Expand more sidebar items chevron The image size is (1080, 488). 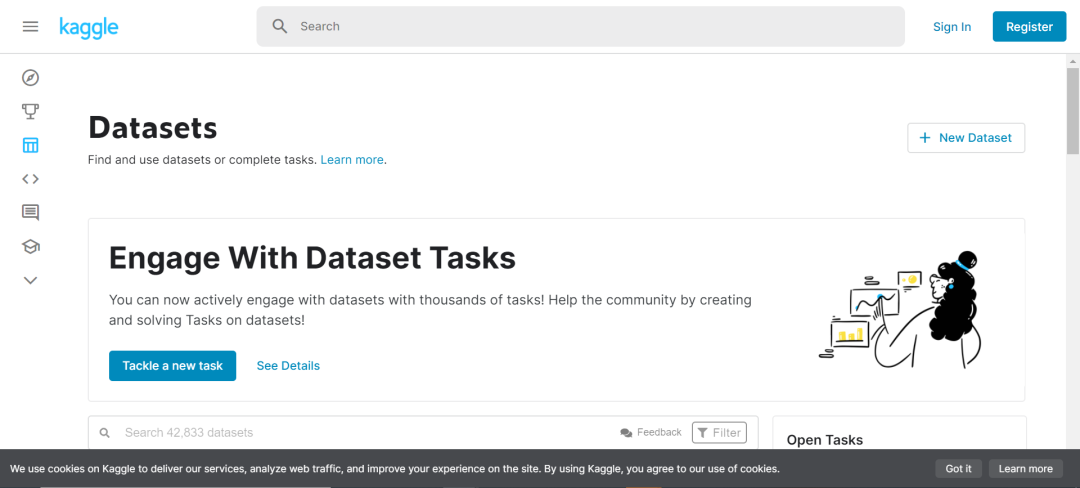click(30, 280)
